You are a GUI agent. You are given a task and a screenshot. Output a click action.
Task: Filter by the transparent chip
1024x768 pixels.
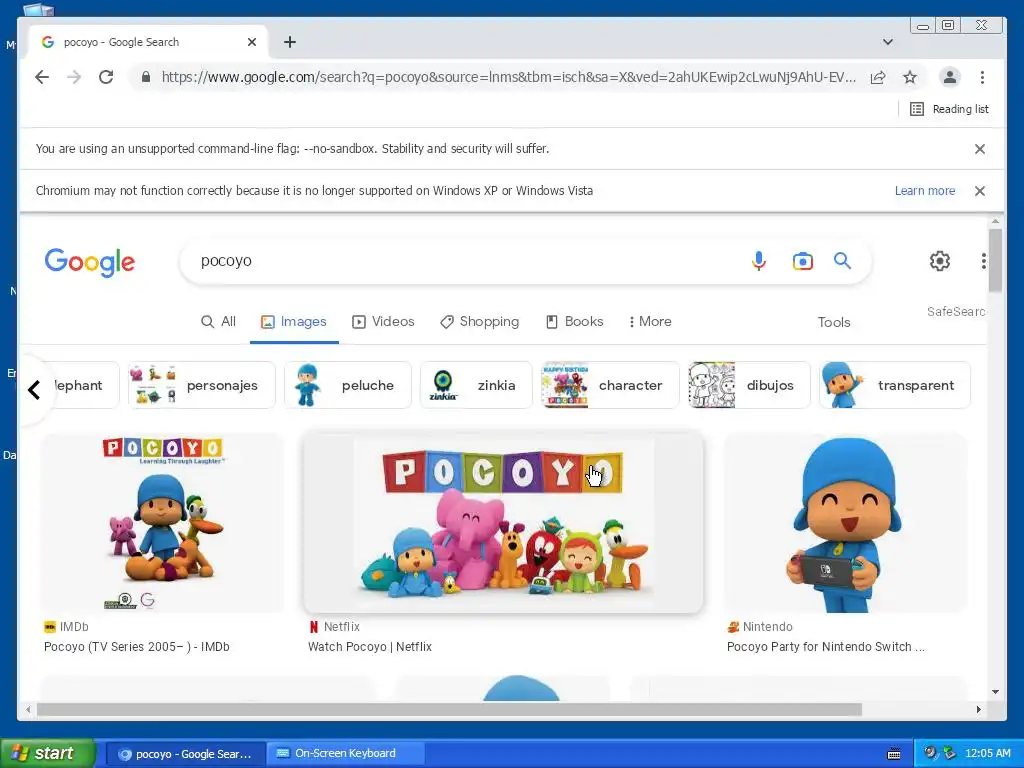tap(895, 385)
